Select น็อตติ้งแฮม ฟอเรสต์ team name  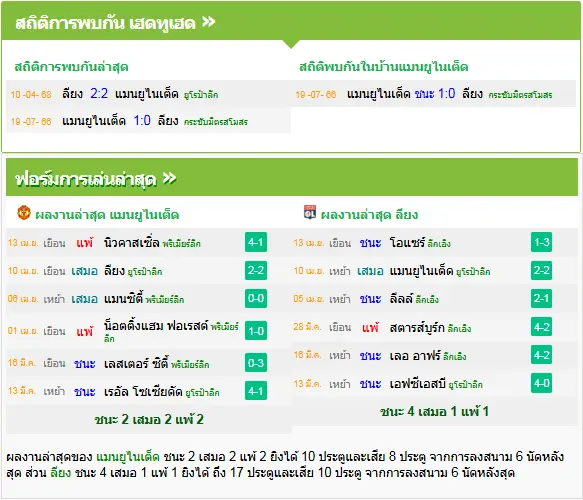pos(156,326)
